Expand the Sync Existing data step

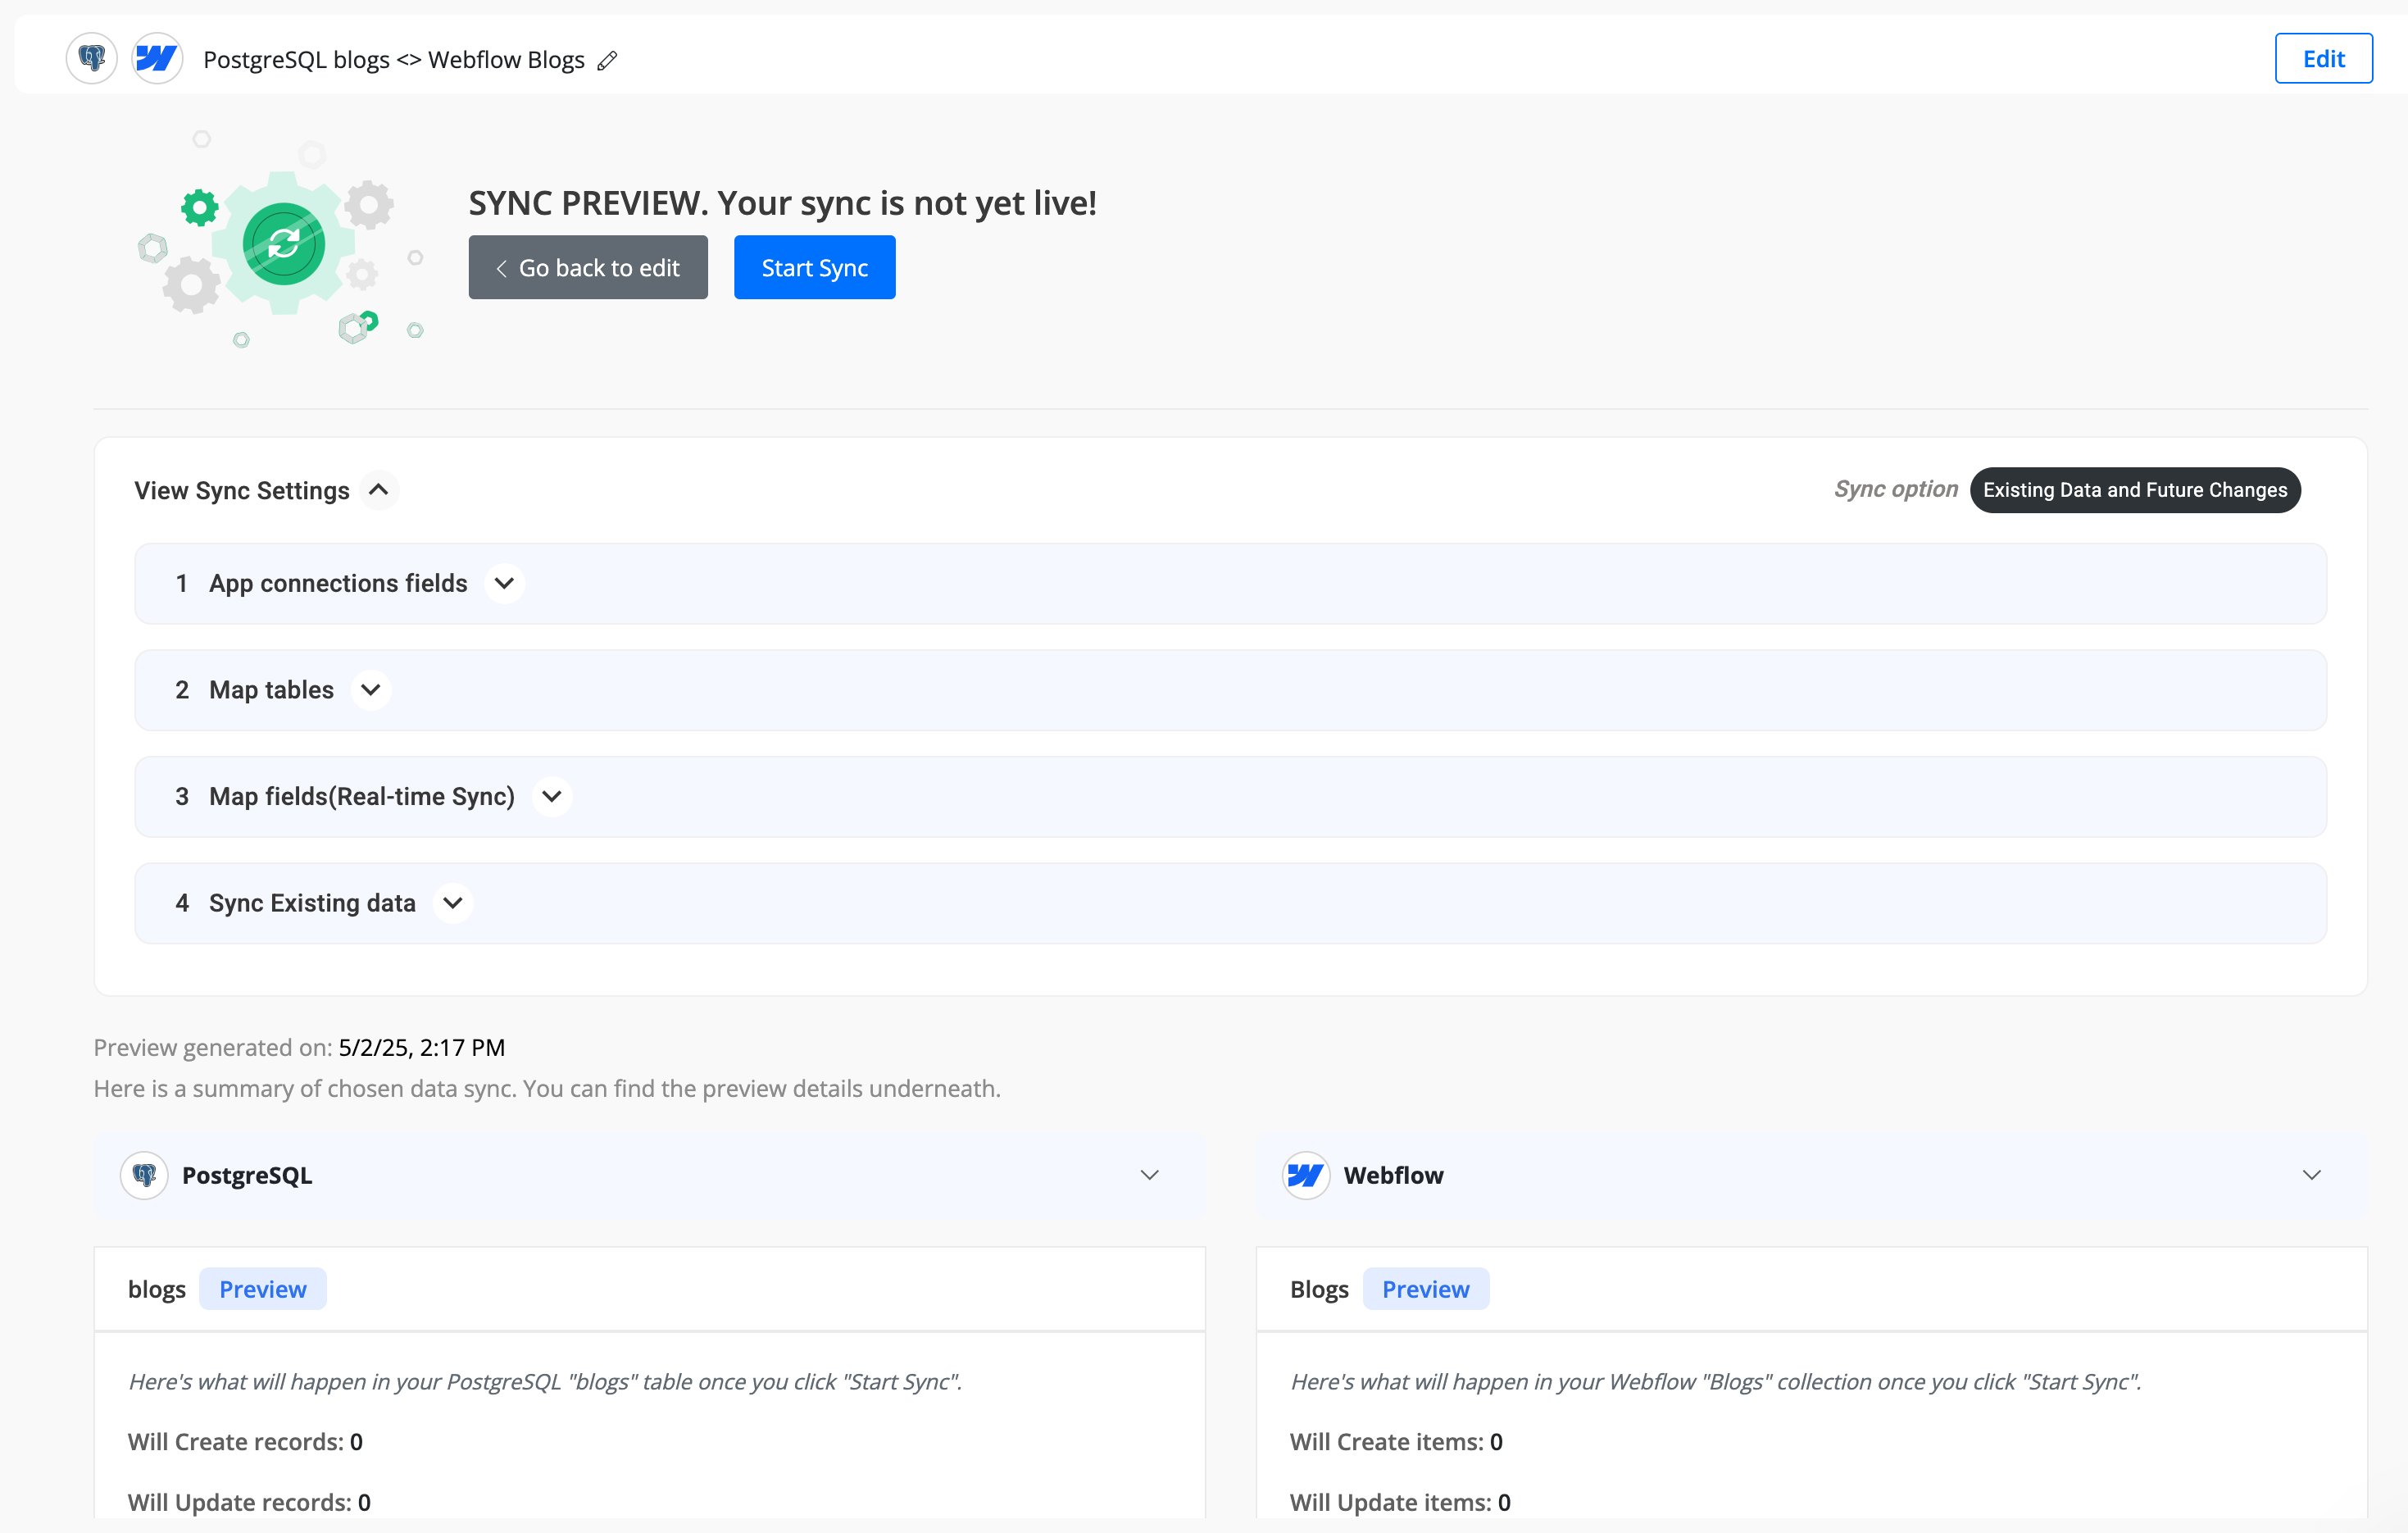453,903
